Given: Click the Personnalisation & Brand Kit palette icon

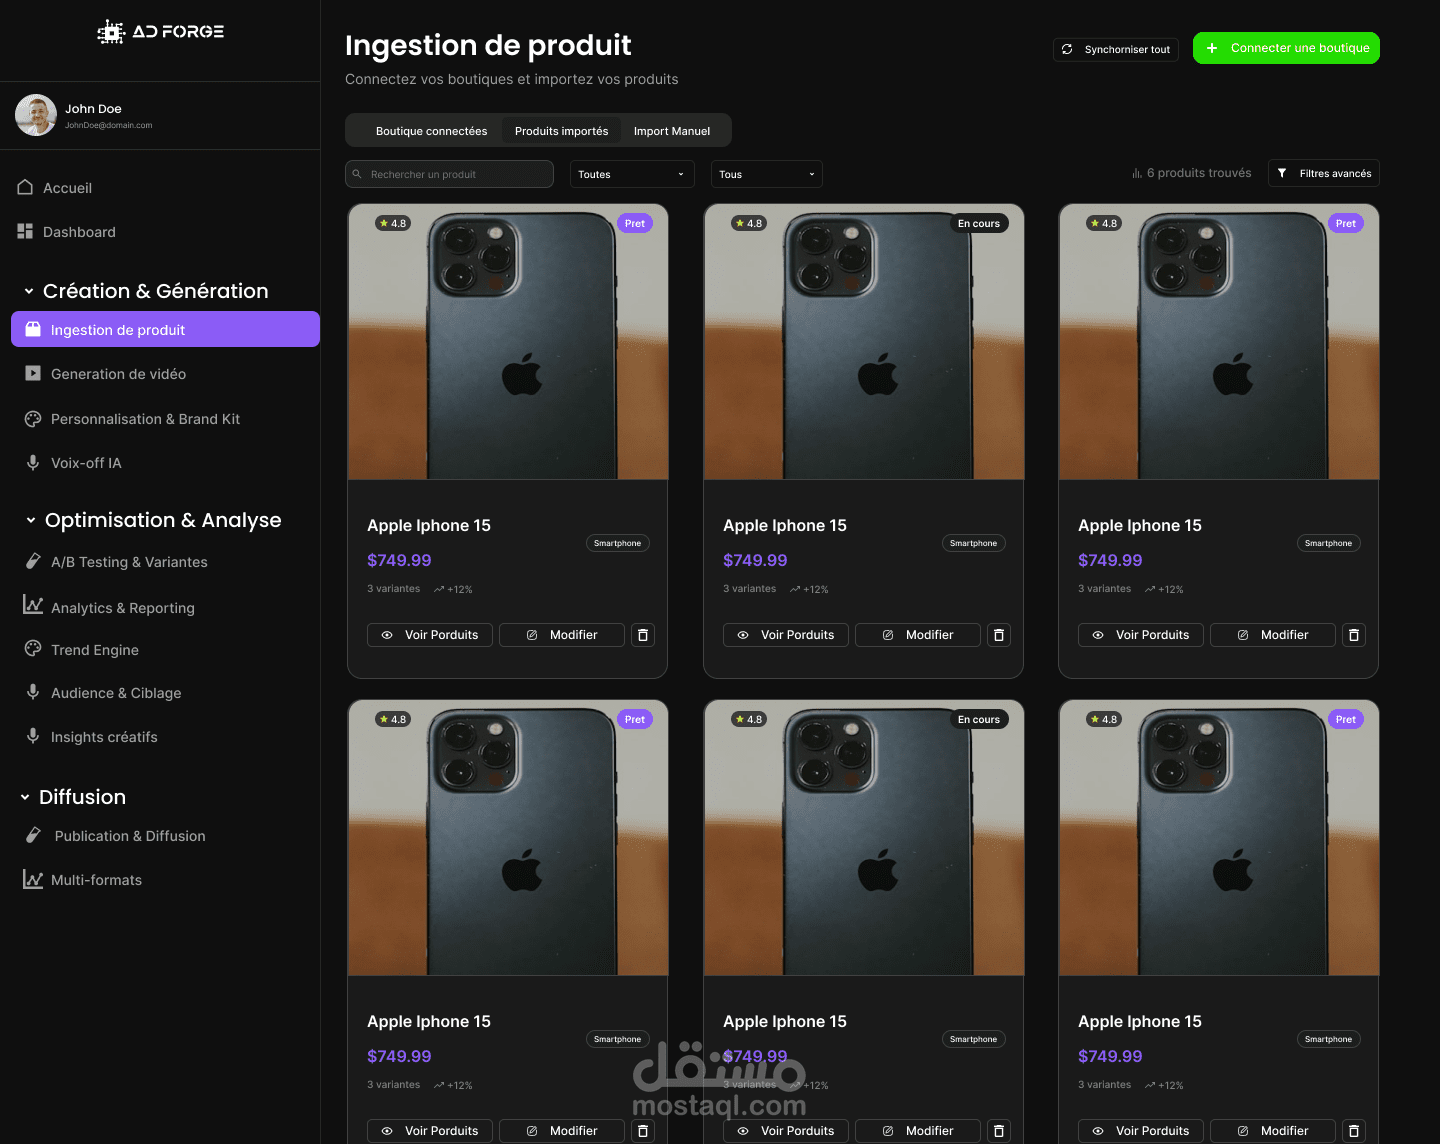Looking at the screenshot, I should pyautogui.click(x=33, y=419).
